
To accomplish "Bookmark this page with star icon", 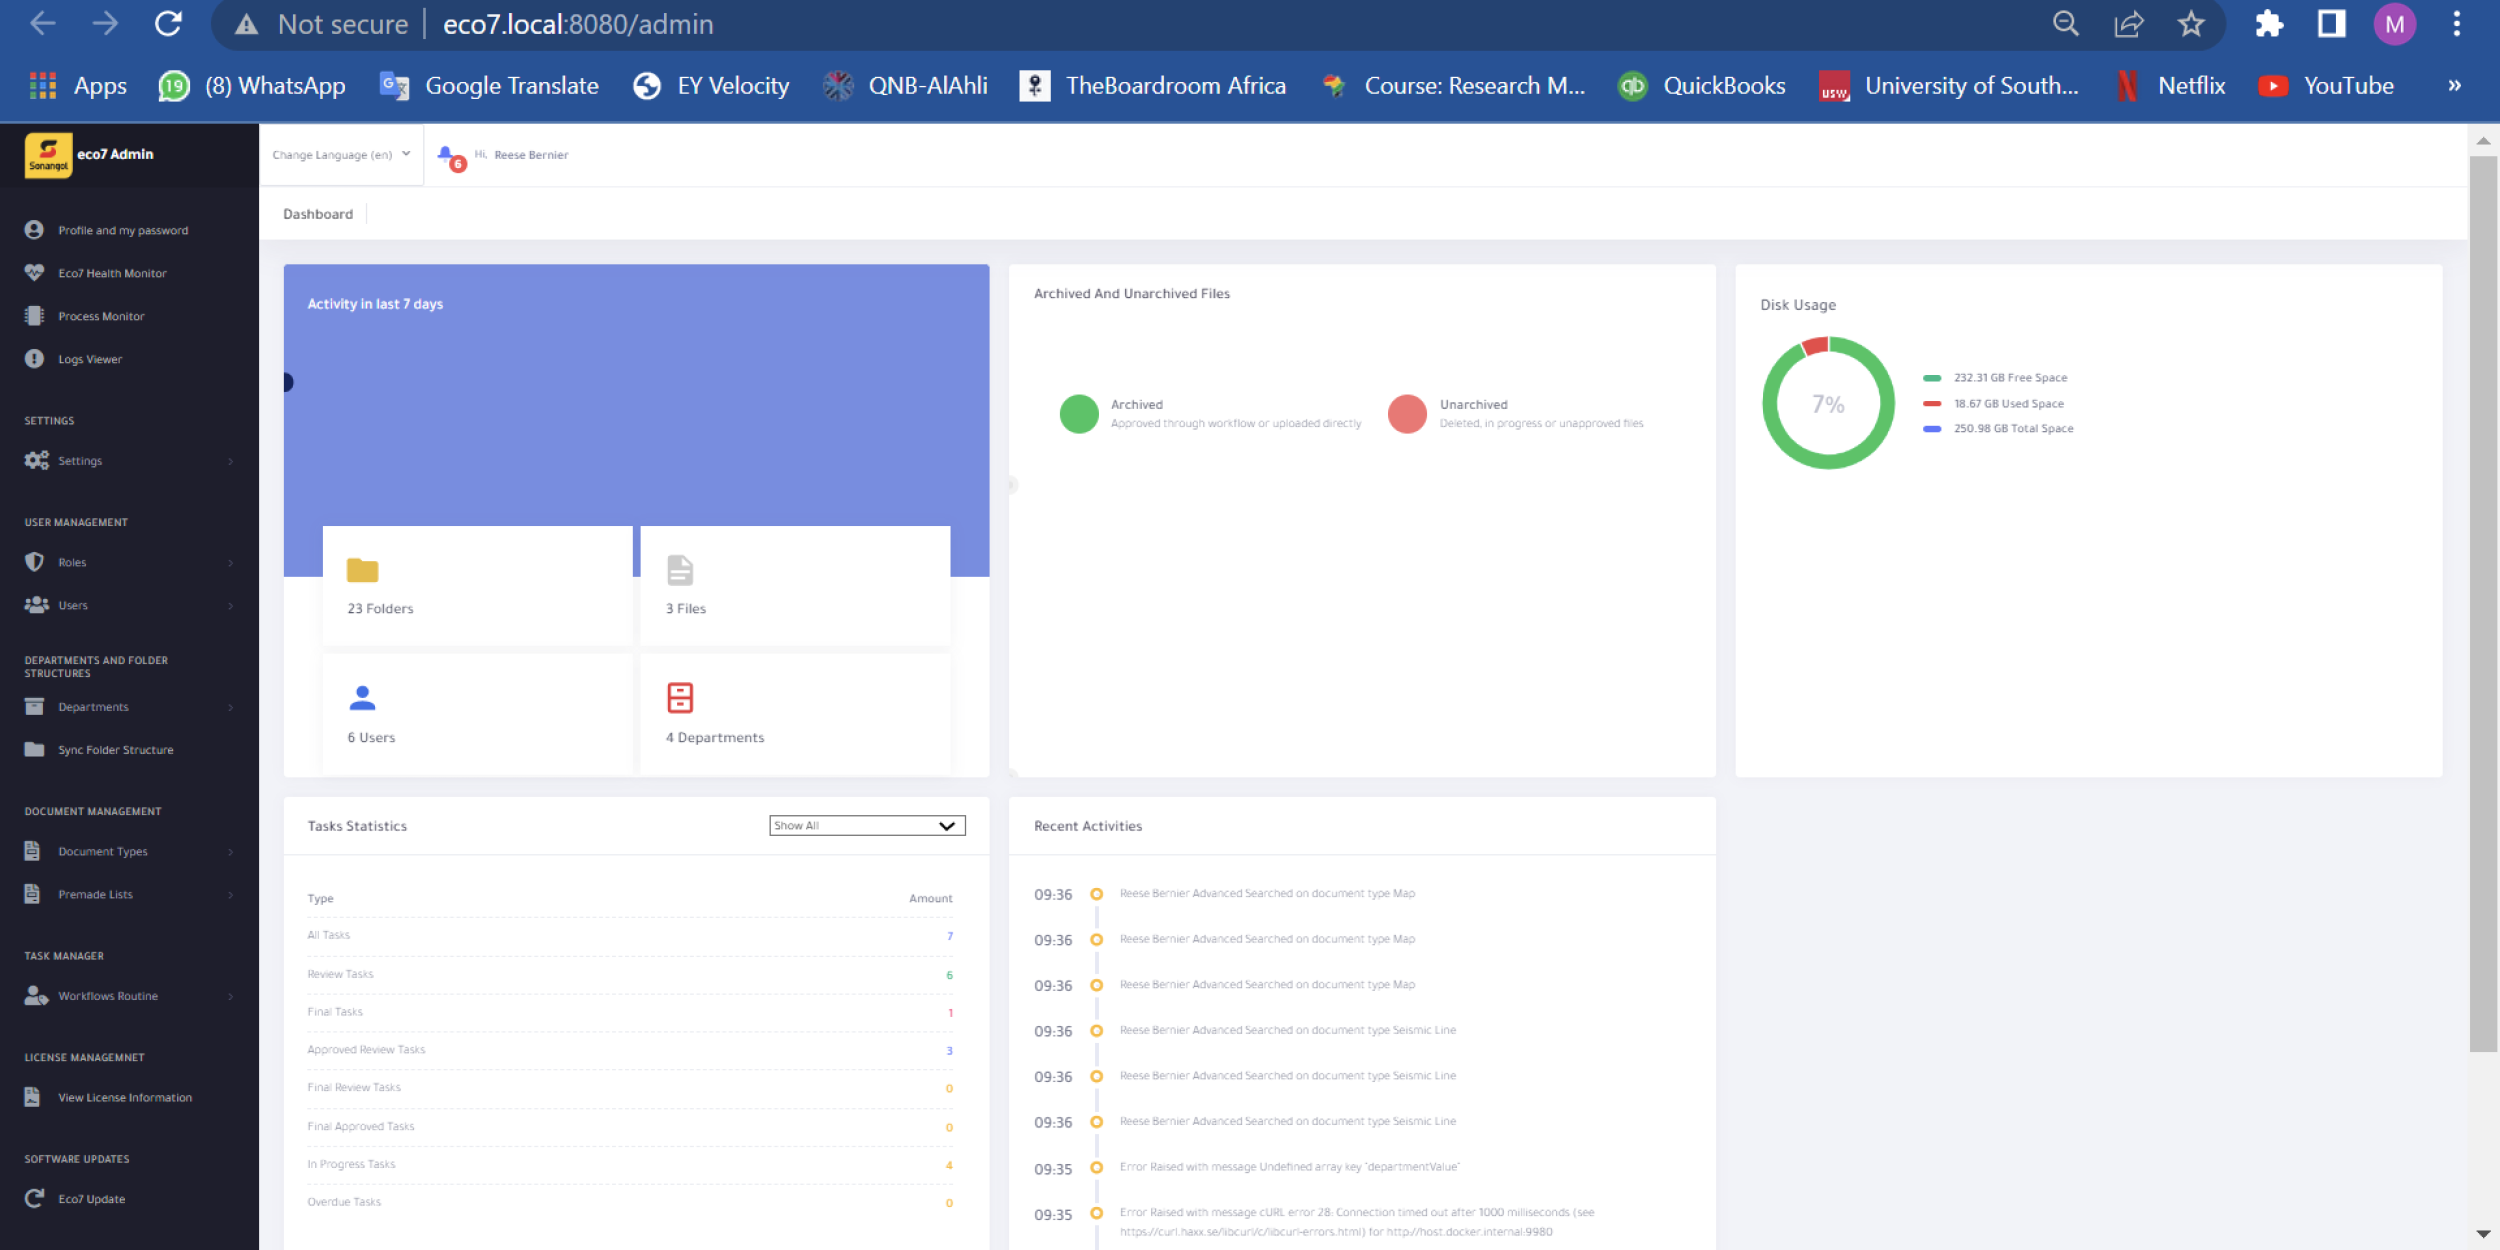I will point(2191,24).
